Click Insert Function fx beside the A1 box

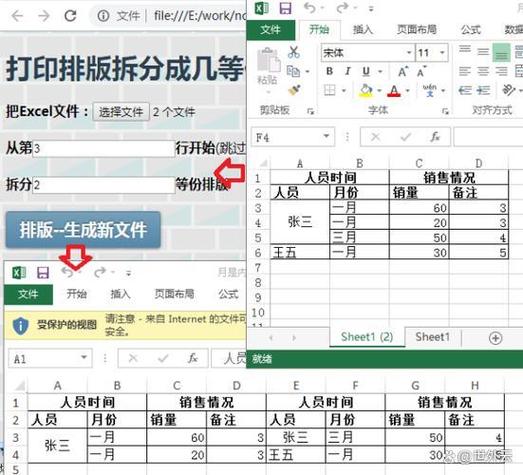pyautogui.click(x=192, y=359)
